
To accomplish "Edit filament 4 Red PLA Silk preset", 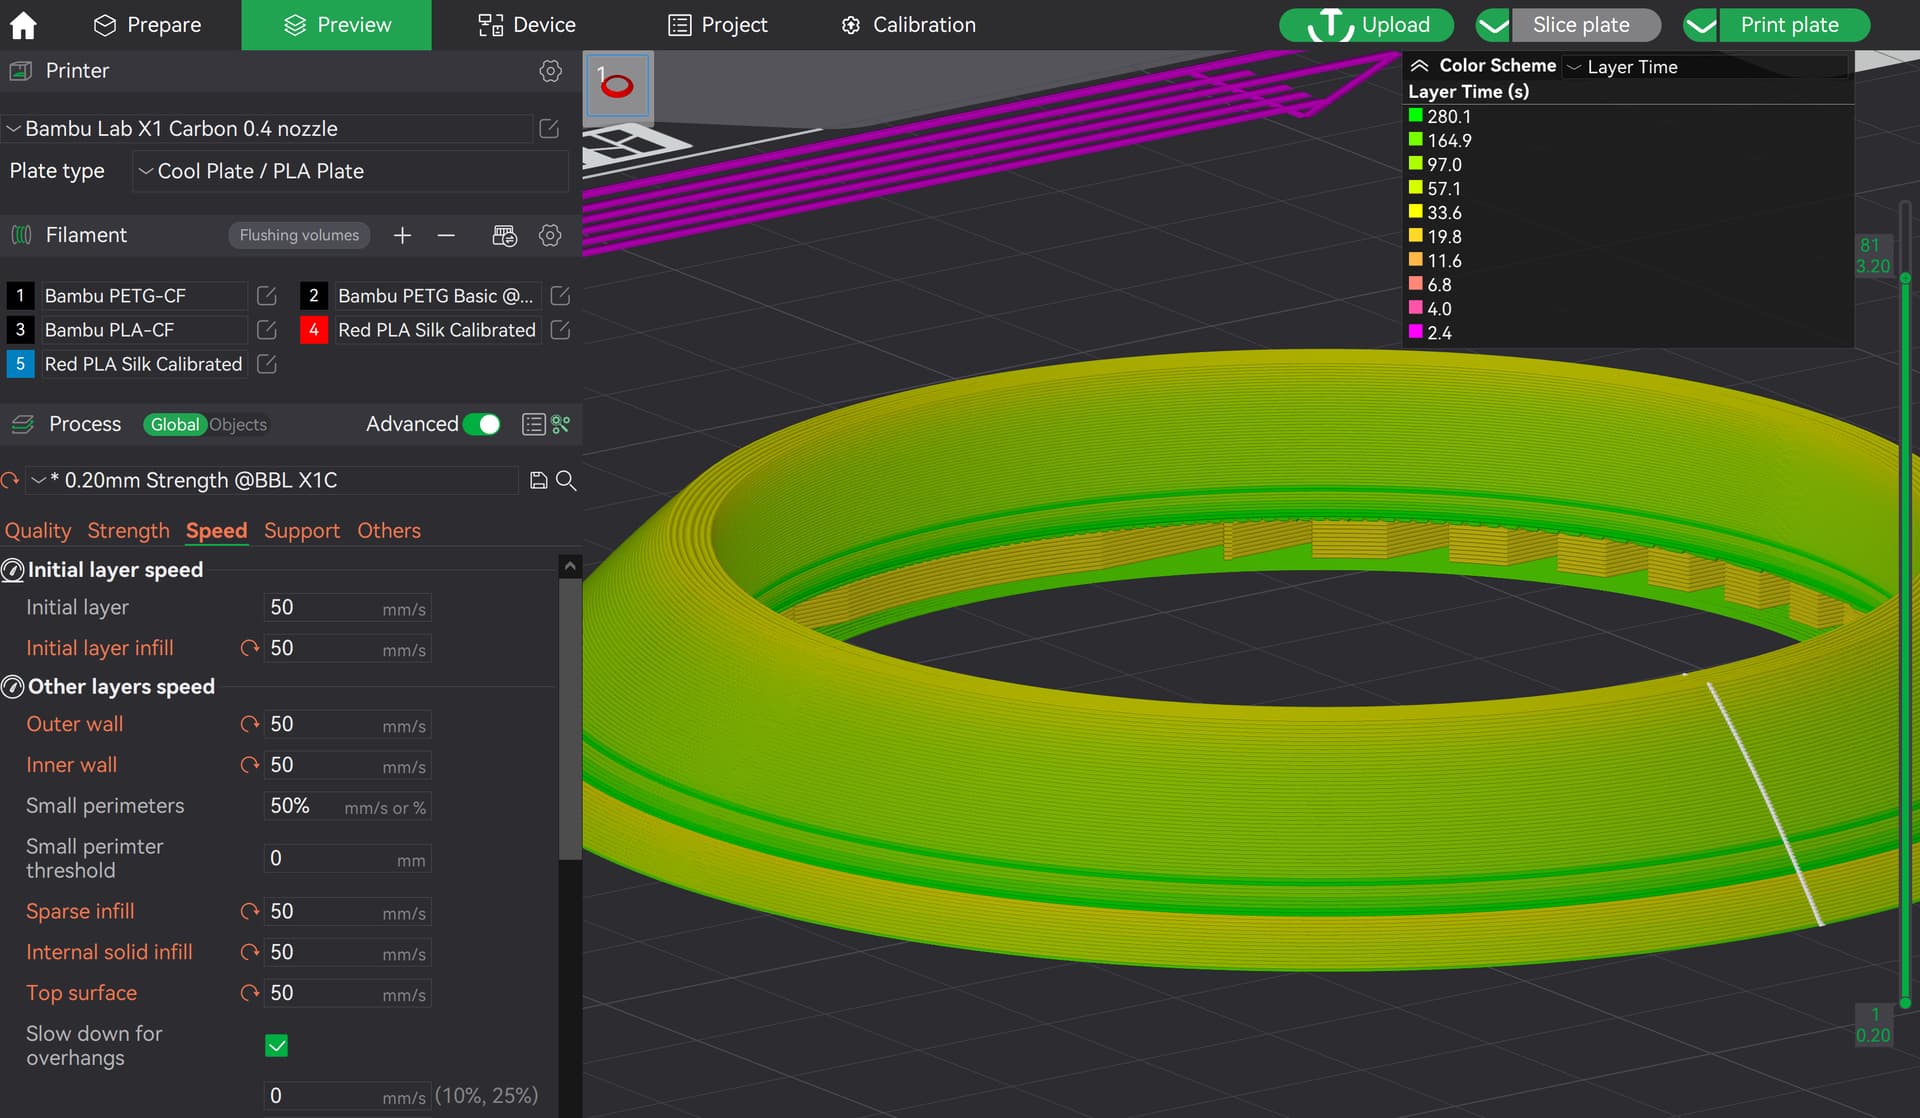I will coord(560,330).
